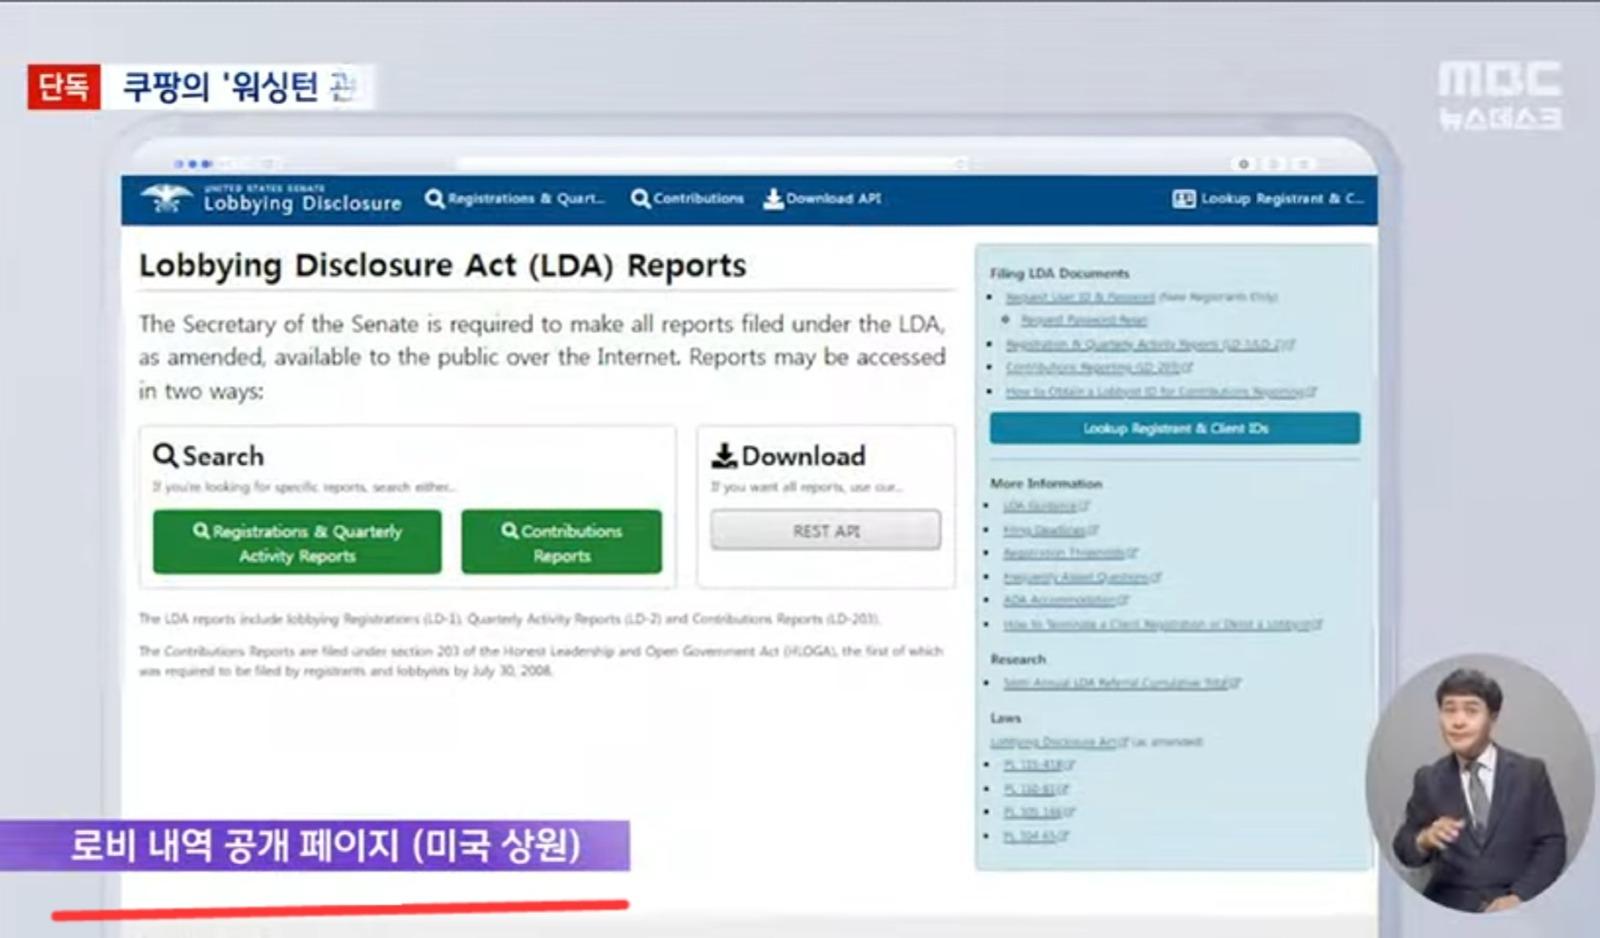Click the magnifier icon beside Registrations & Quarterly
The height and width of the screenshot is (938, 1600).
[434, 198]
